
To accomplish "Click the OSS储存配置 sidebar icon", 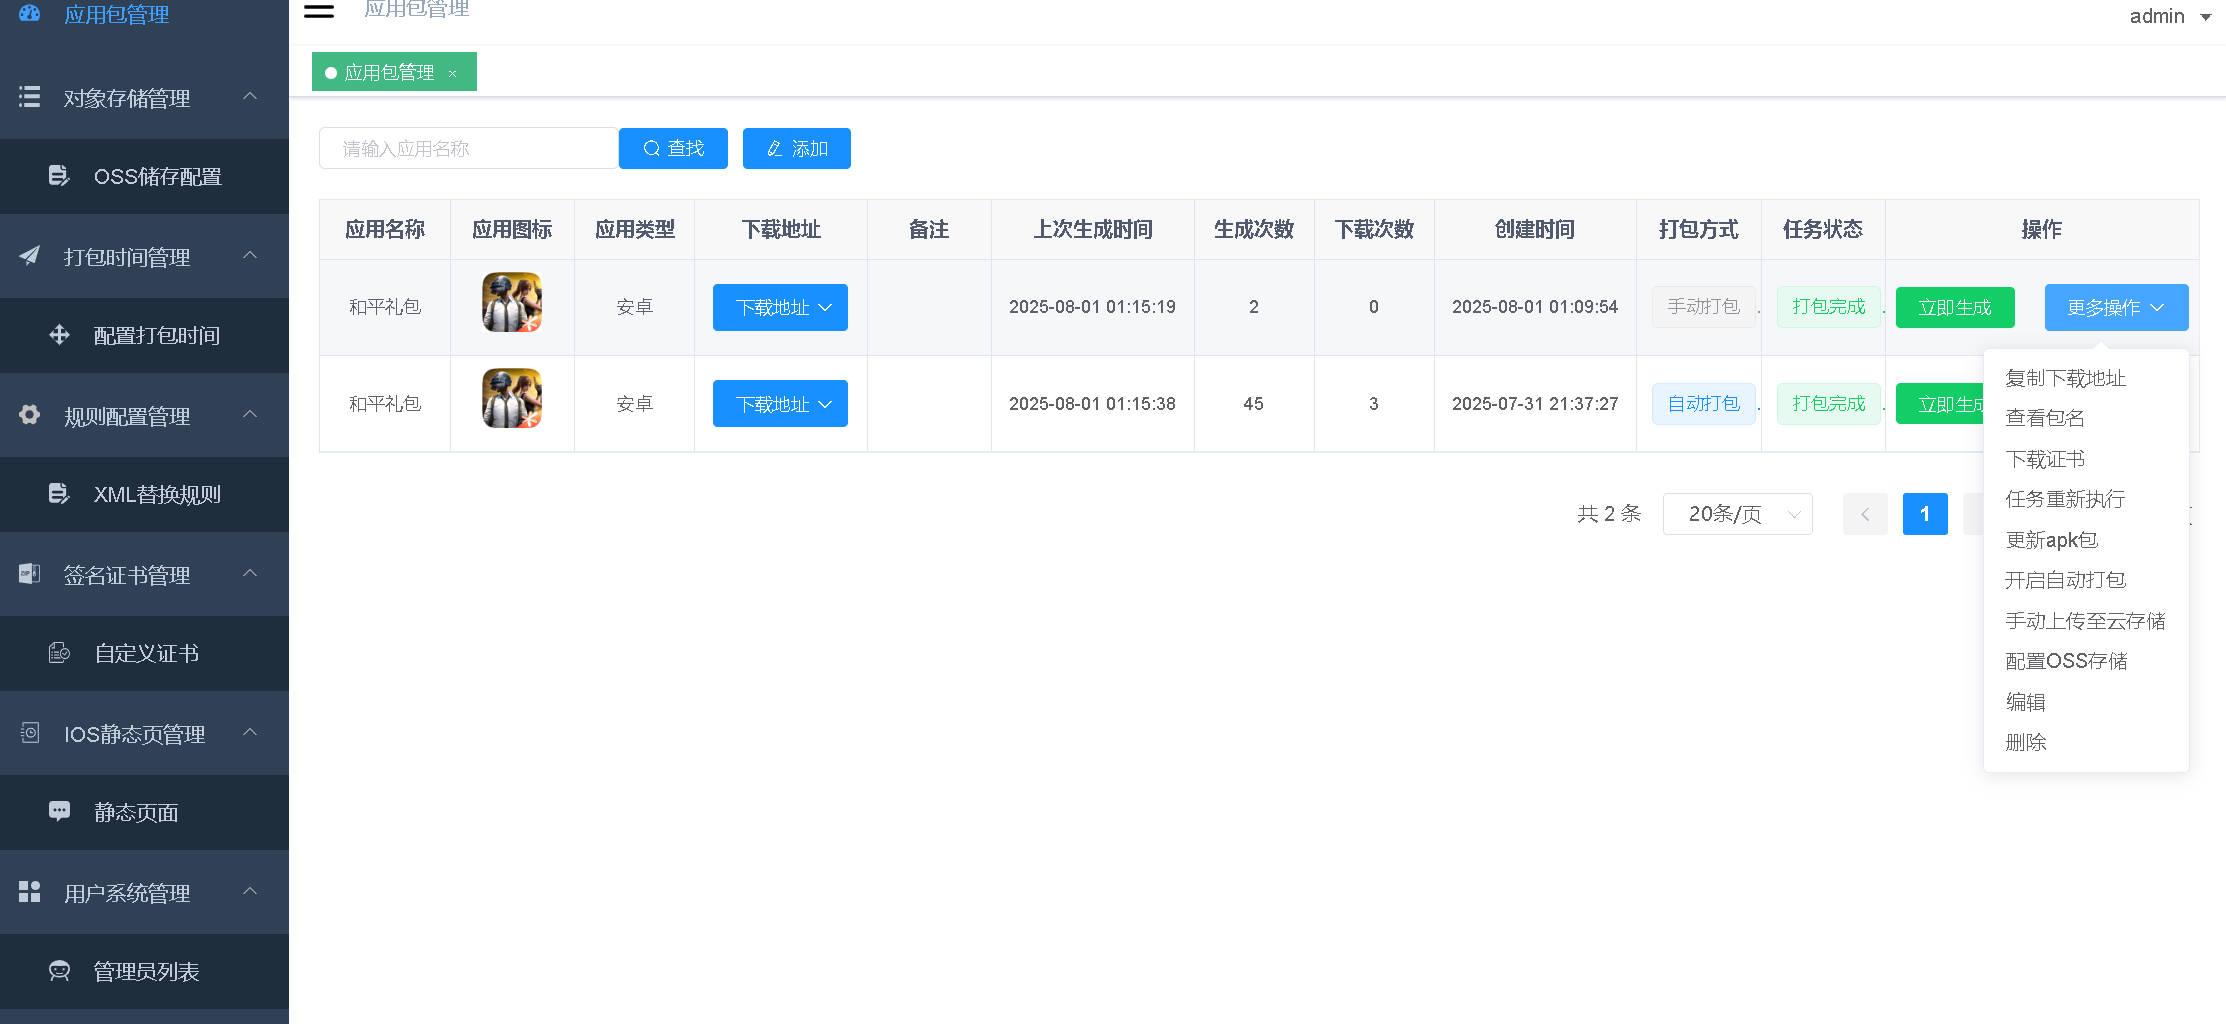I will [59, 176].
